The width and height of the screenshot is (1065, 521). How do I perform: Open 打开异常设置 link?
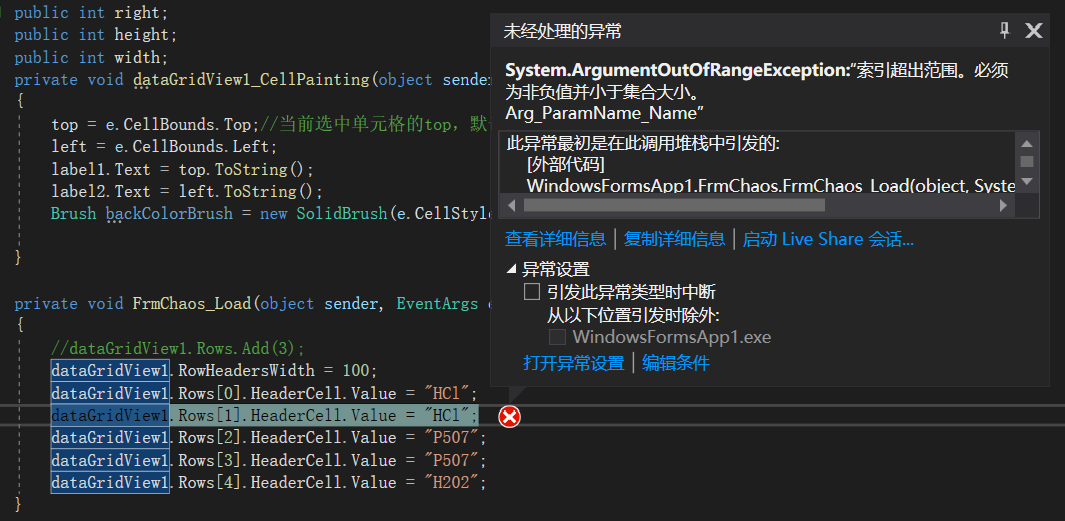pos(573,363)
